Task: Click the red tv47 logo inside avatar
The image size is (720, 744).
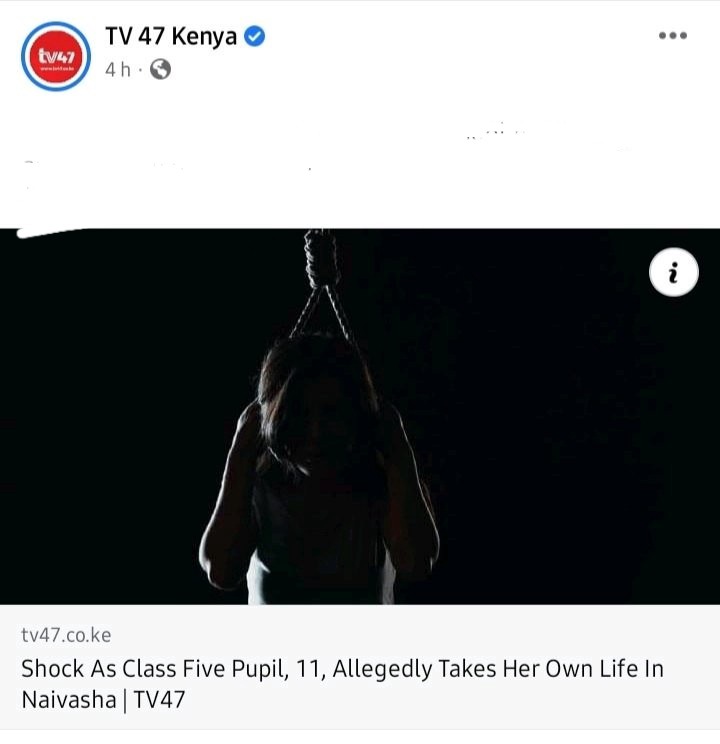Action: (56, 56)
